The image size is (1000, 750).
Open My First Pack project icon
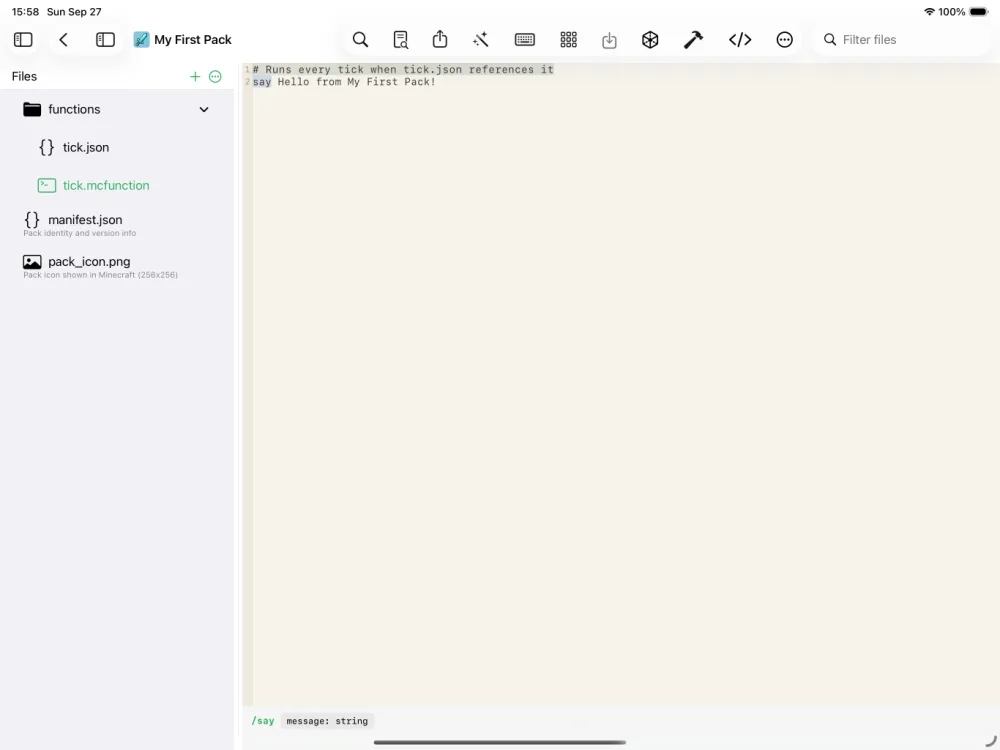coord(141,40)
